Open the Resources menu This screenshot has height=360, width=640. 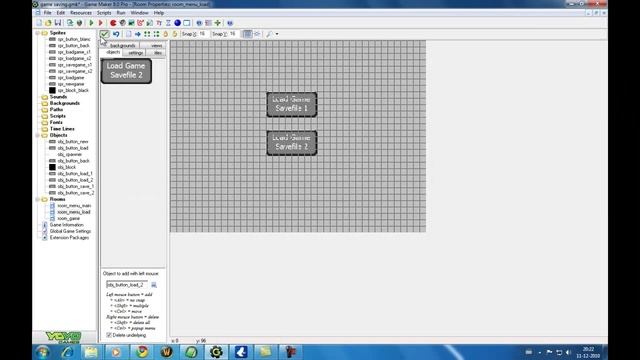pyautogui.click(x=81, y=13)
